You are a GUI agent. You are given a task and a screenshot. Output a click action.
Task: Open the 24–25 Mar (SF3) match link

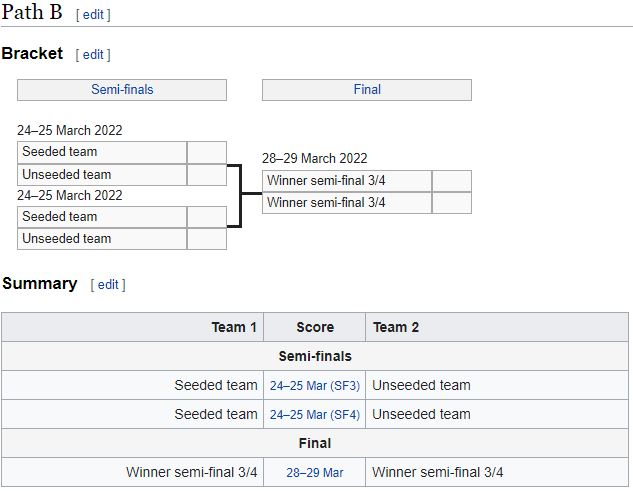click(315, 386)
